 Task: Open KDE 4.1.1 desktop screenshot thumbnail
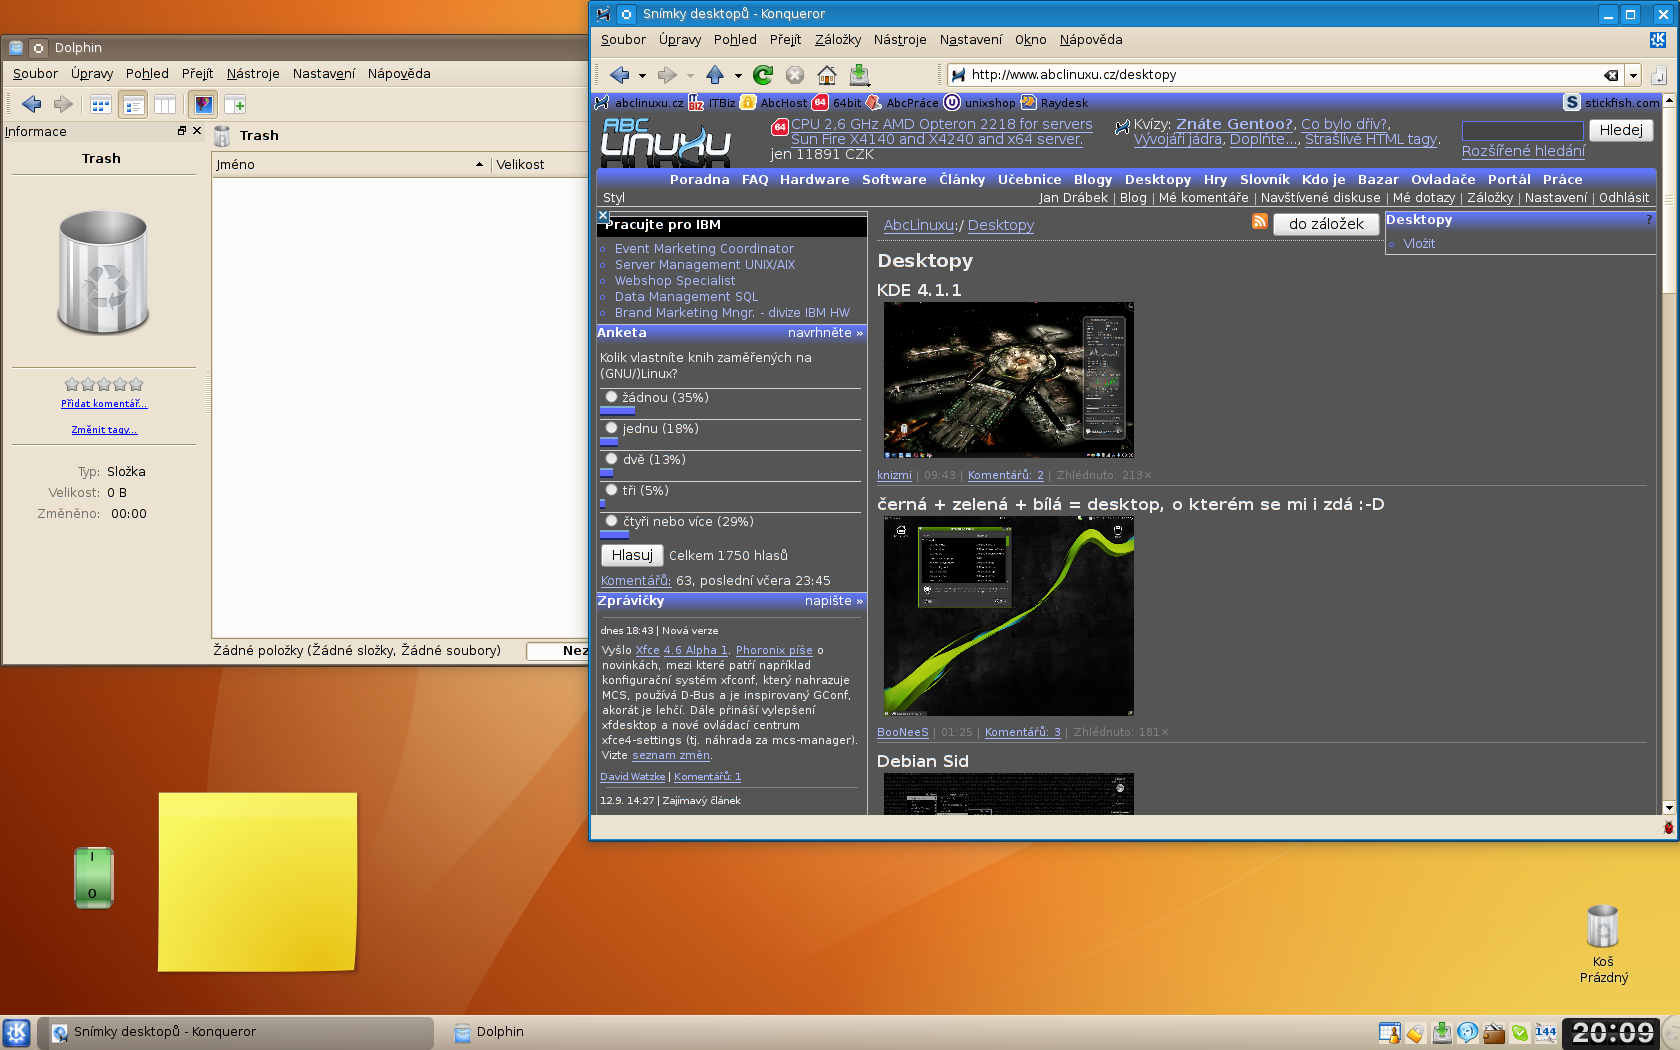[1008, 380]
